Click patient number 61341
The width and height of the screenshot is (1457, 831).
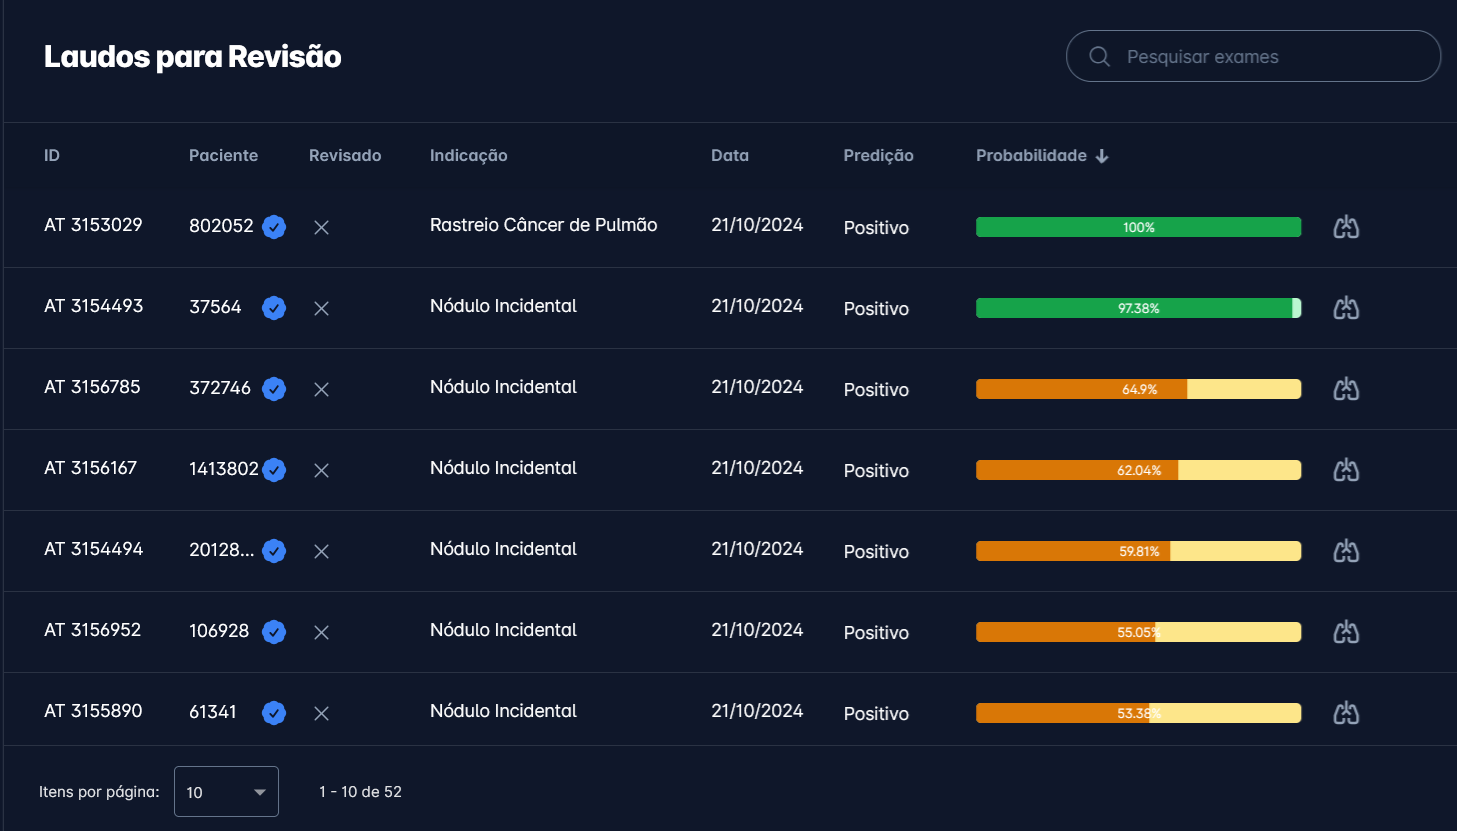pyautogui.click(x=213, y=712)
